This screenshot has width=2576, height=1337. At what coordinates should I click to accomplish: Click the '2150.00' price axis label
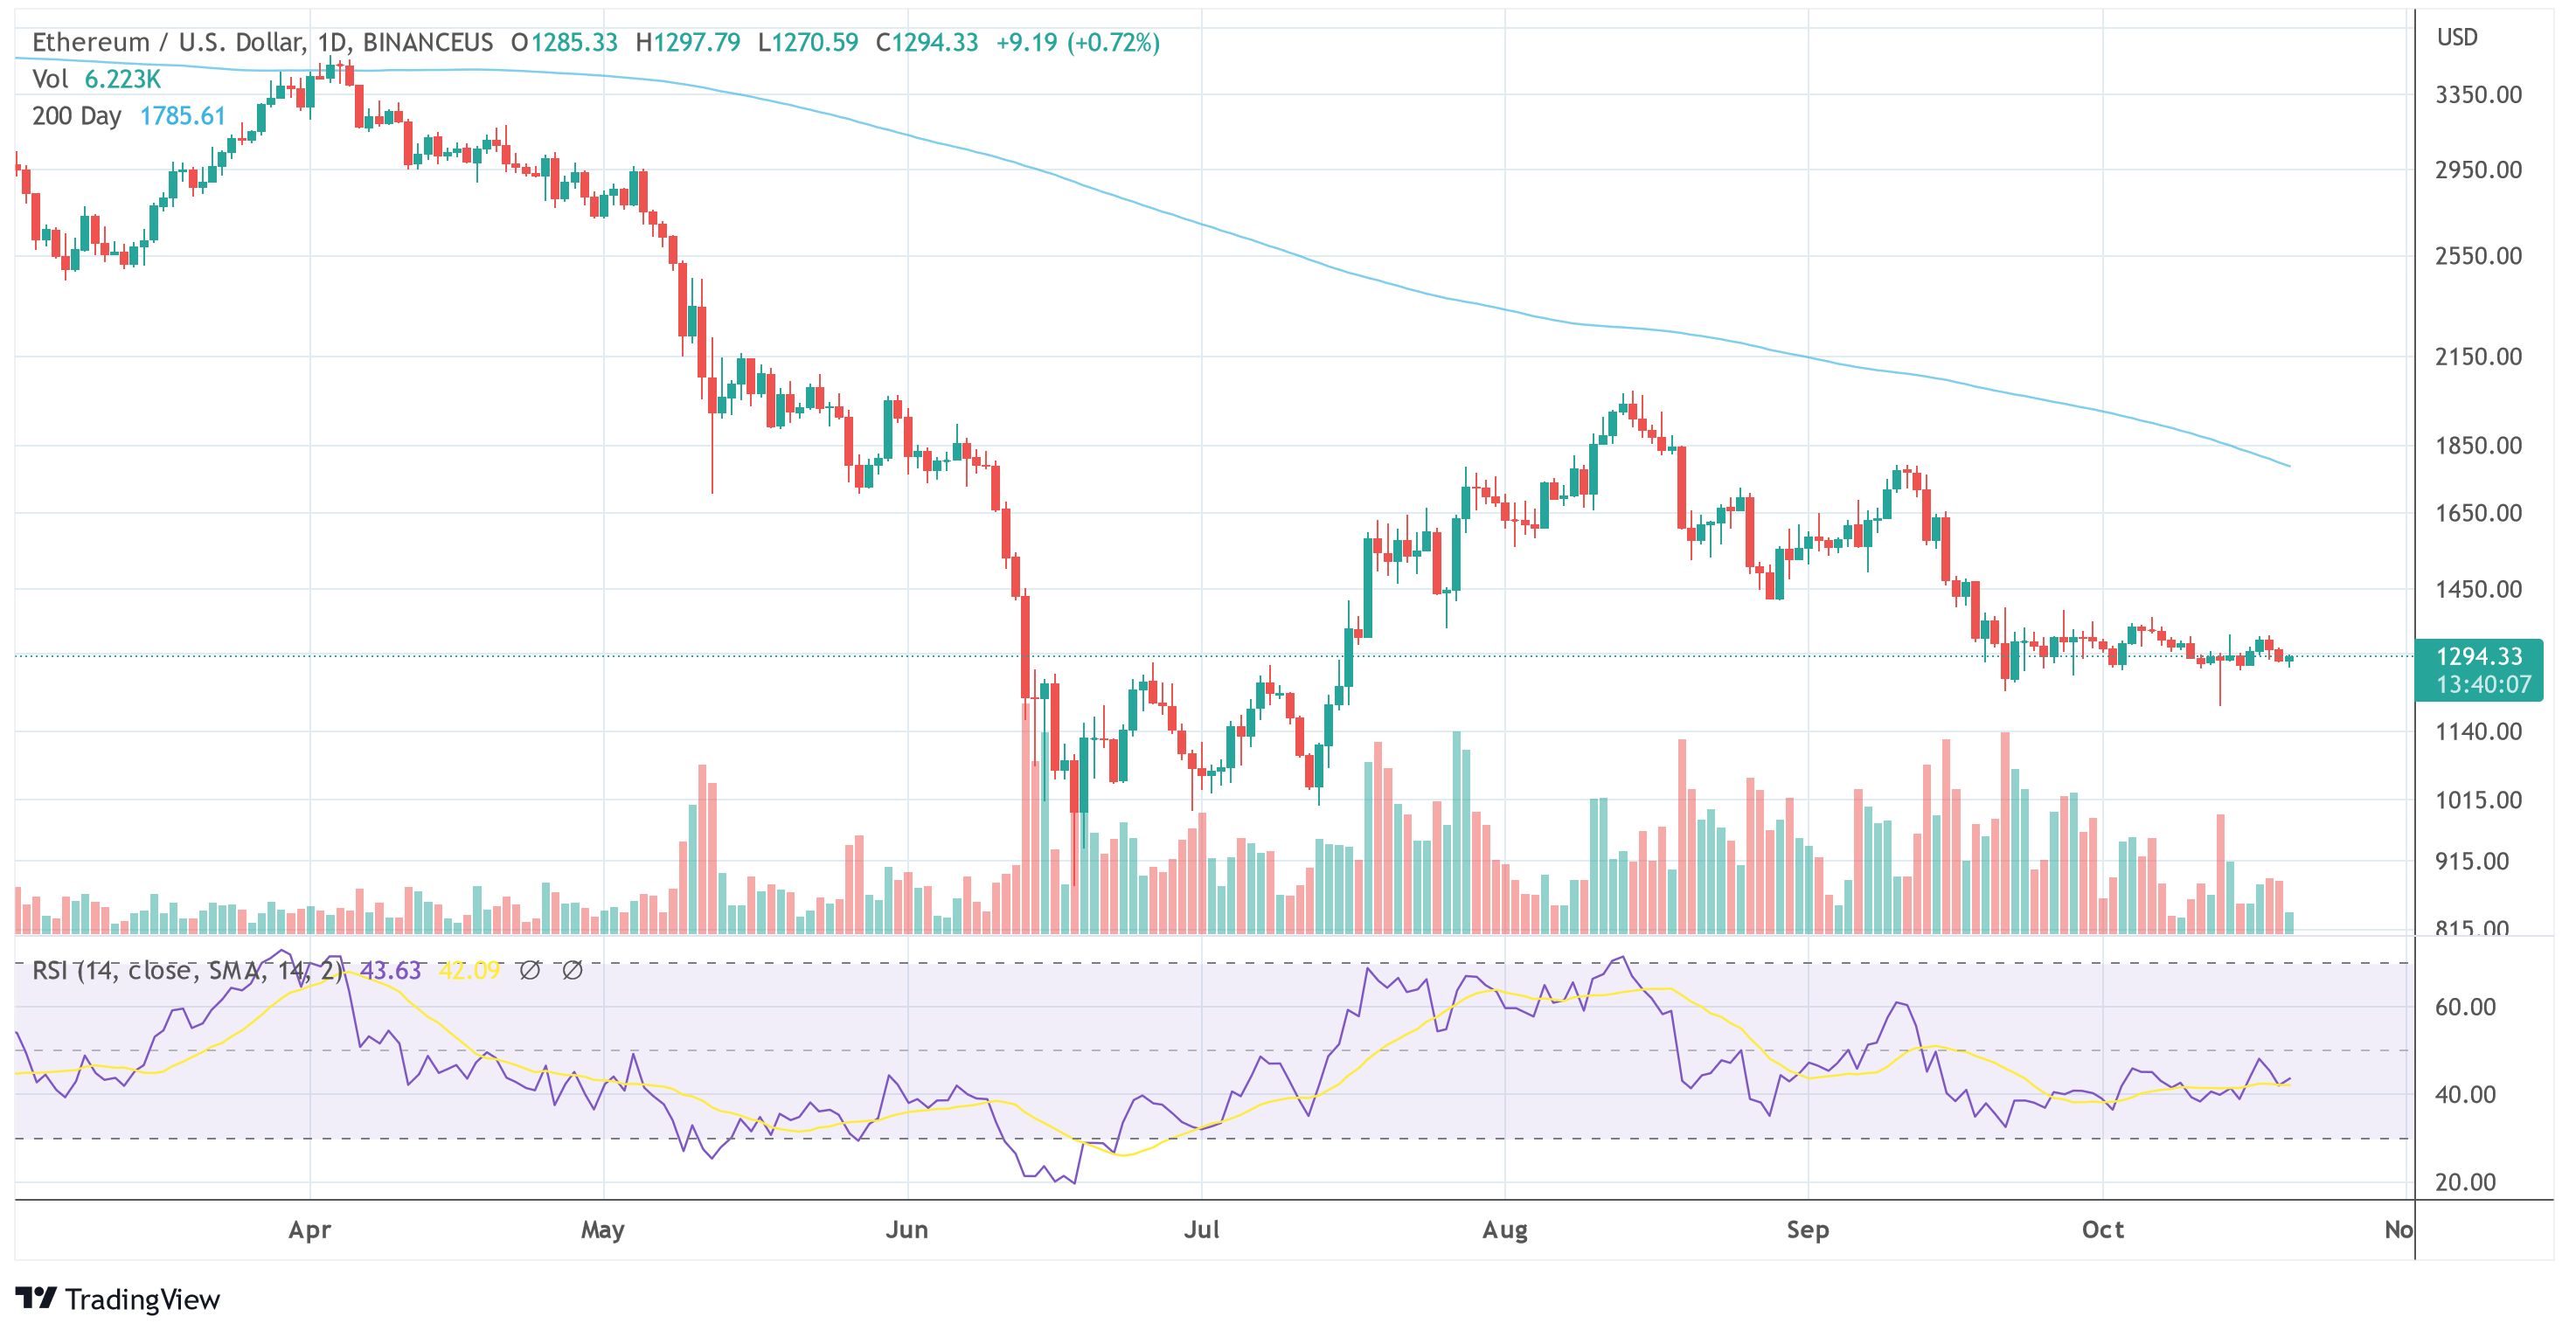click(x=2478, y=356)
